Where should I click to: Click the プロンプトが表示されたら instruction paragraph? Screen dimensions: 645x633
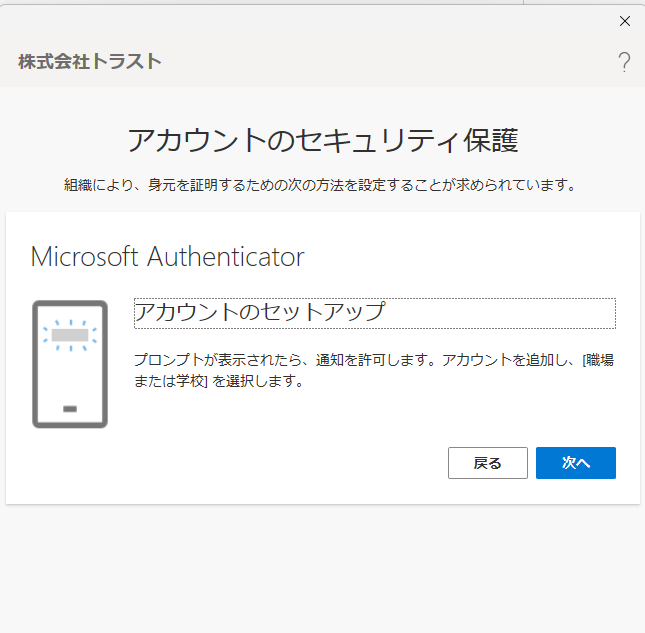point(374,370)
